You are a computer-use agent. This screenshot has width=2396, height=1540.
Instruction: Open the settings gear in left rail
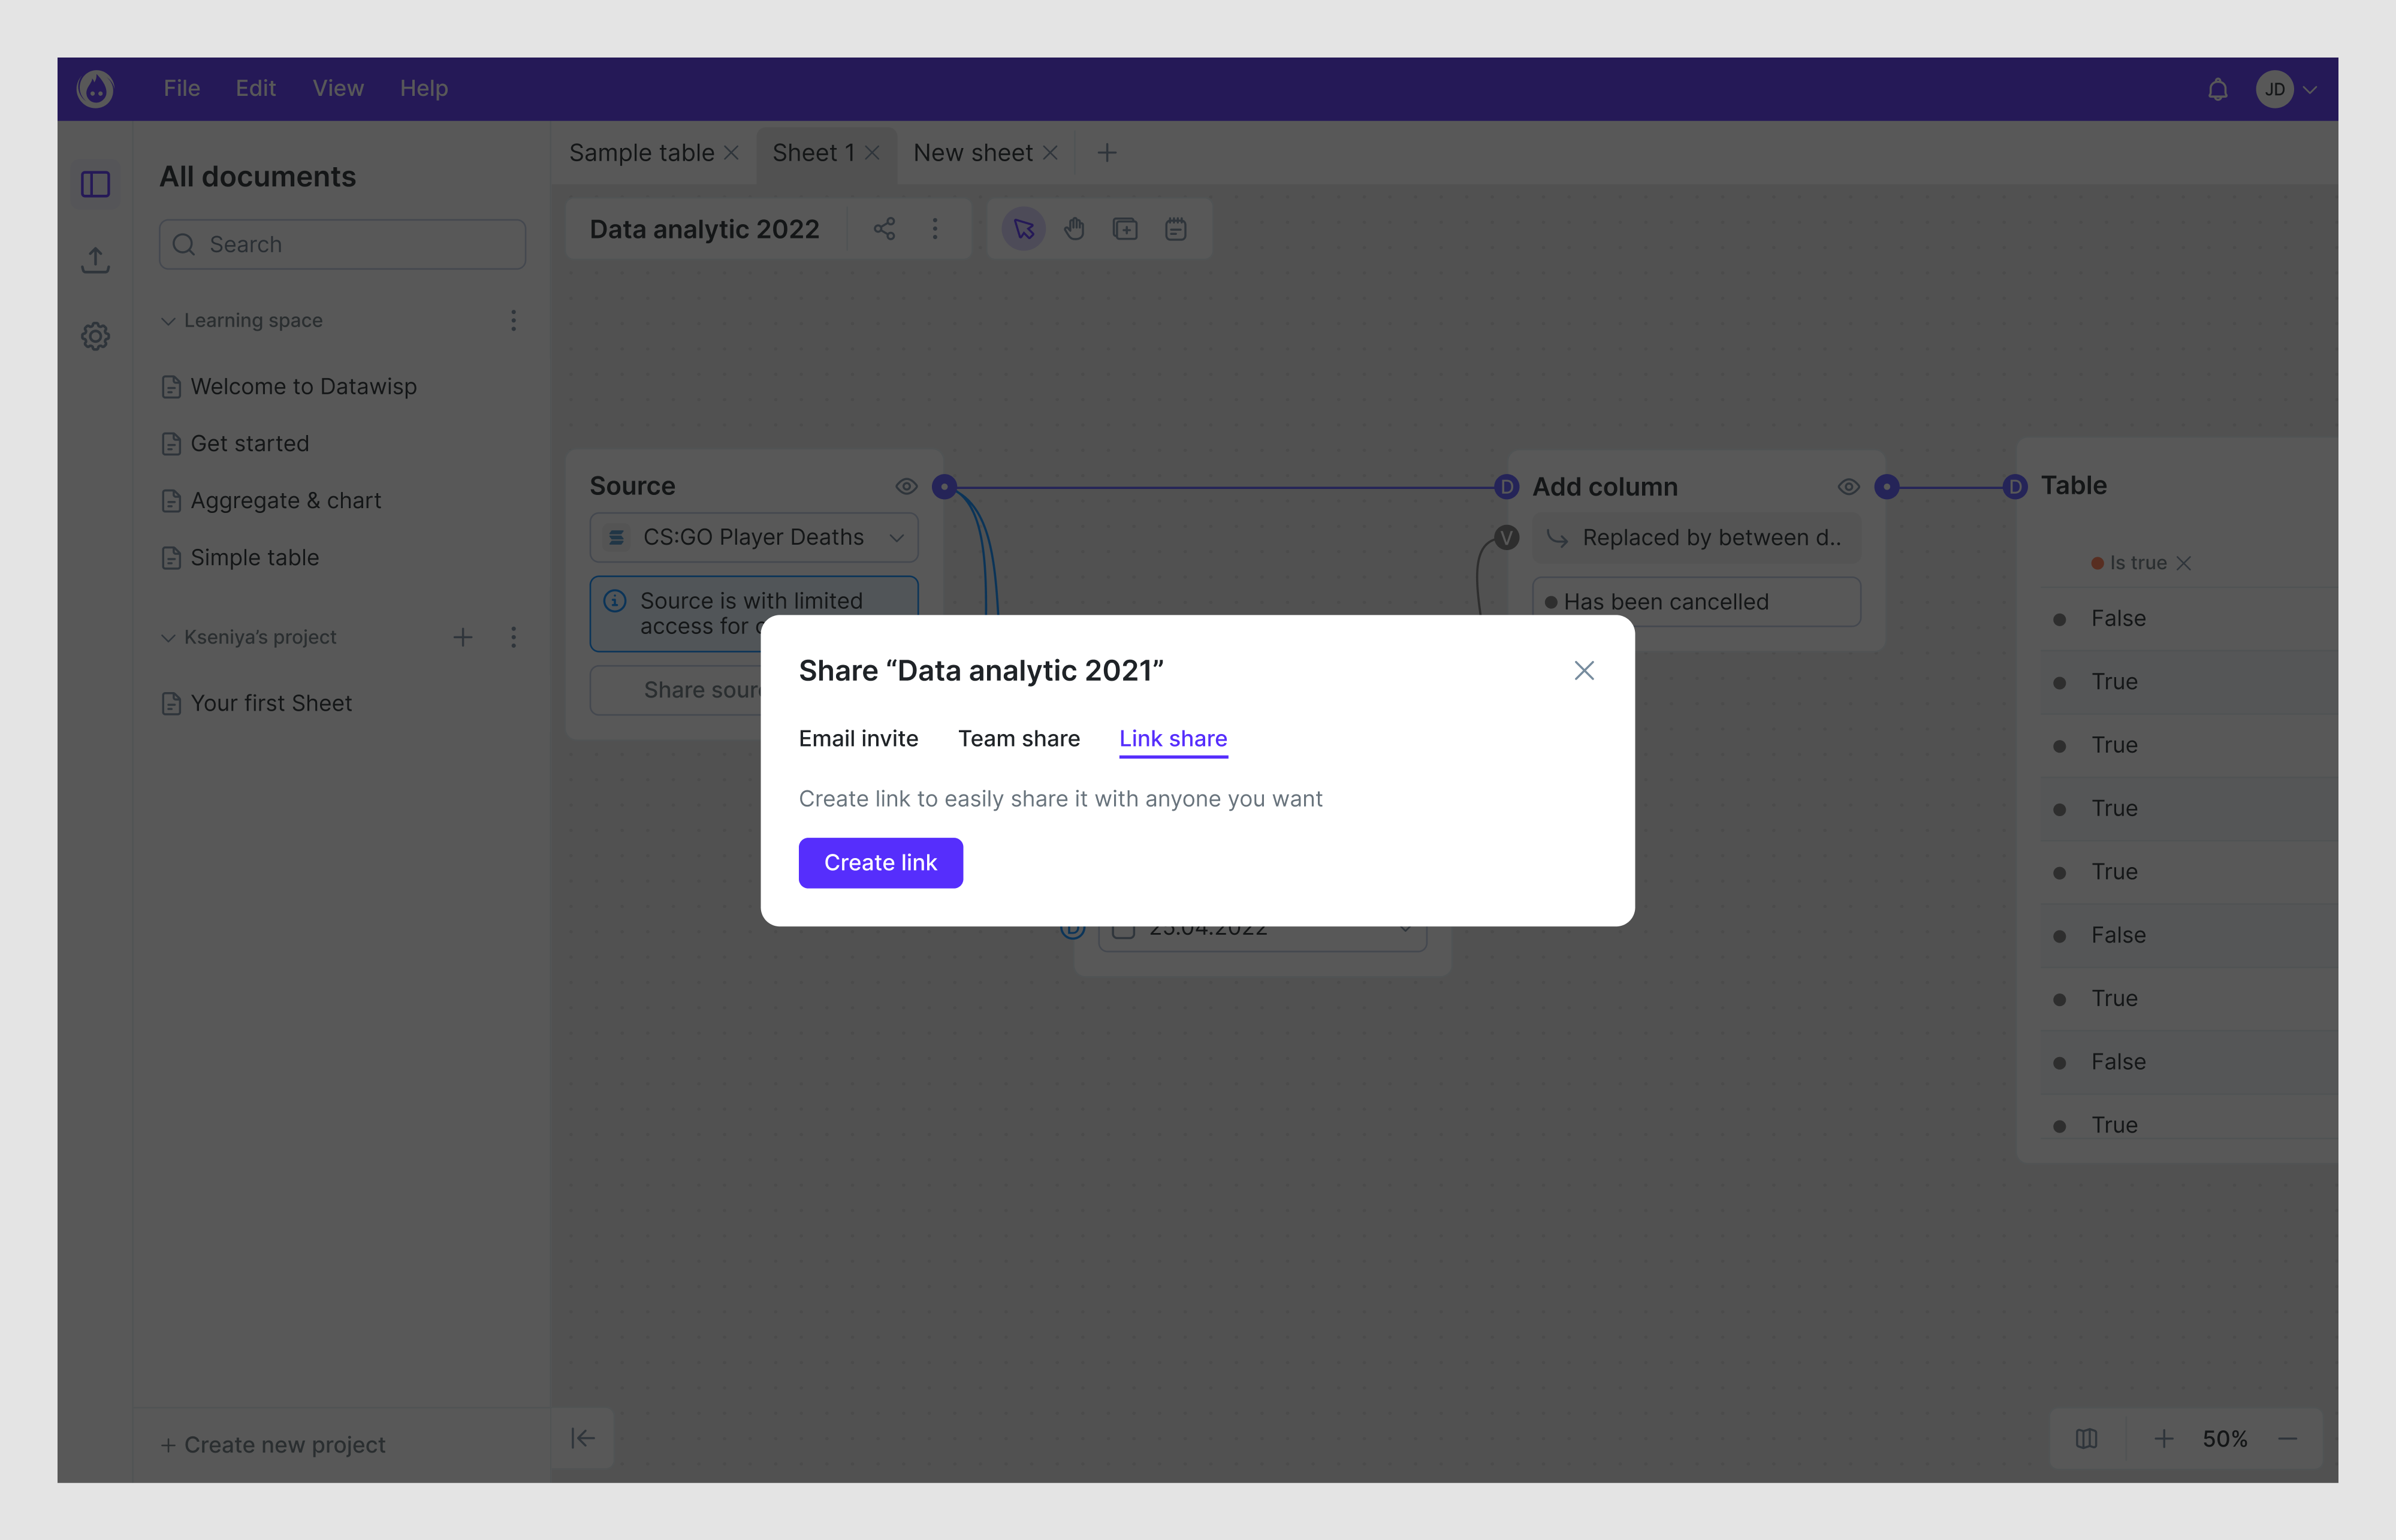[95, 336]
